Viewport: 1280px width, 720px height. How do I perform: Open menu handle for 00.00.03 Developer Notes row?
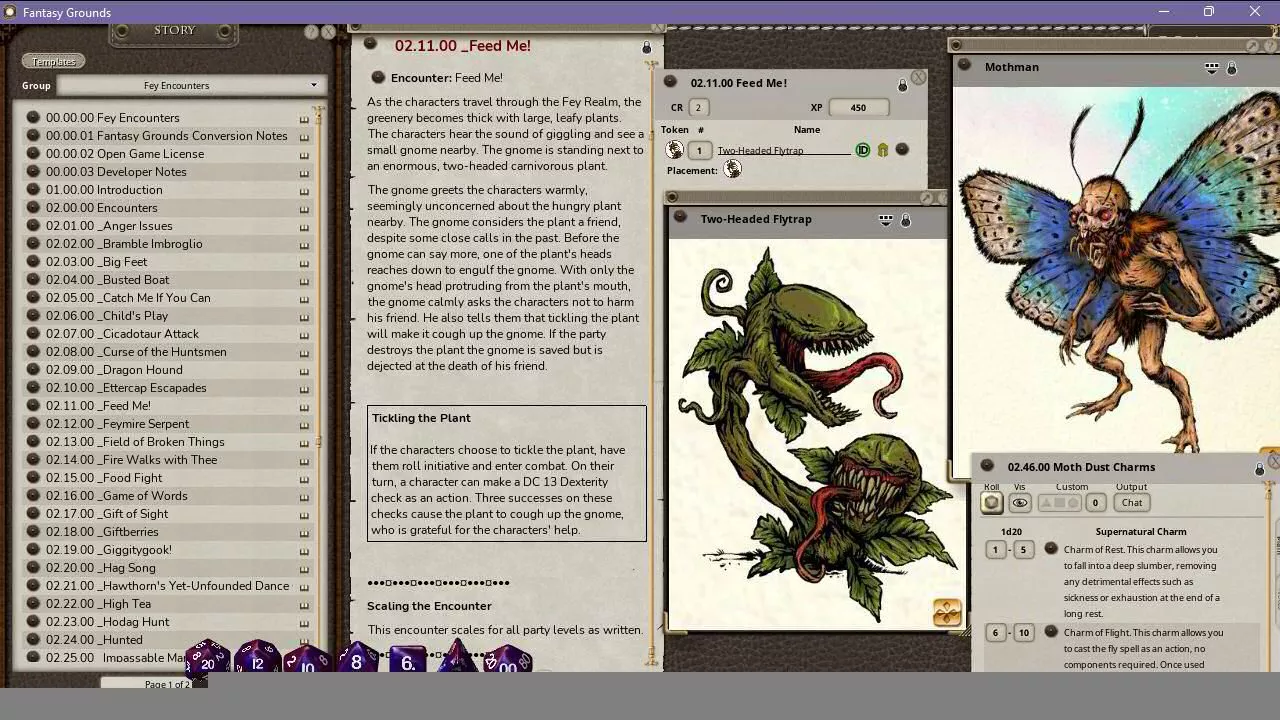[x=304, y=172]
